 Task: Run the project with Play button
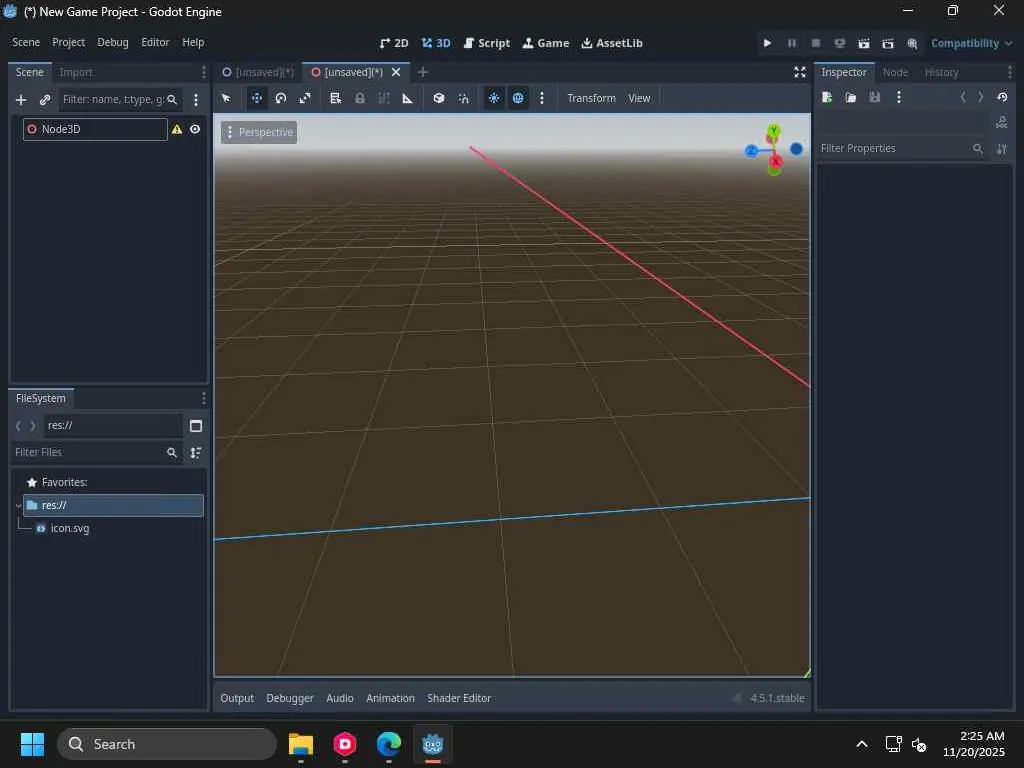(767, 43)
